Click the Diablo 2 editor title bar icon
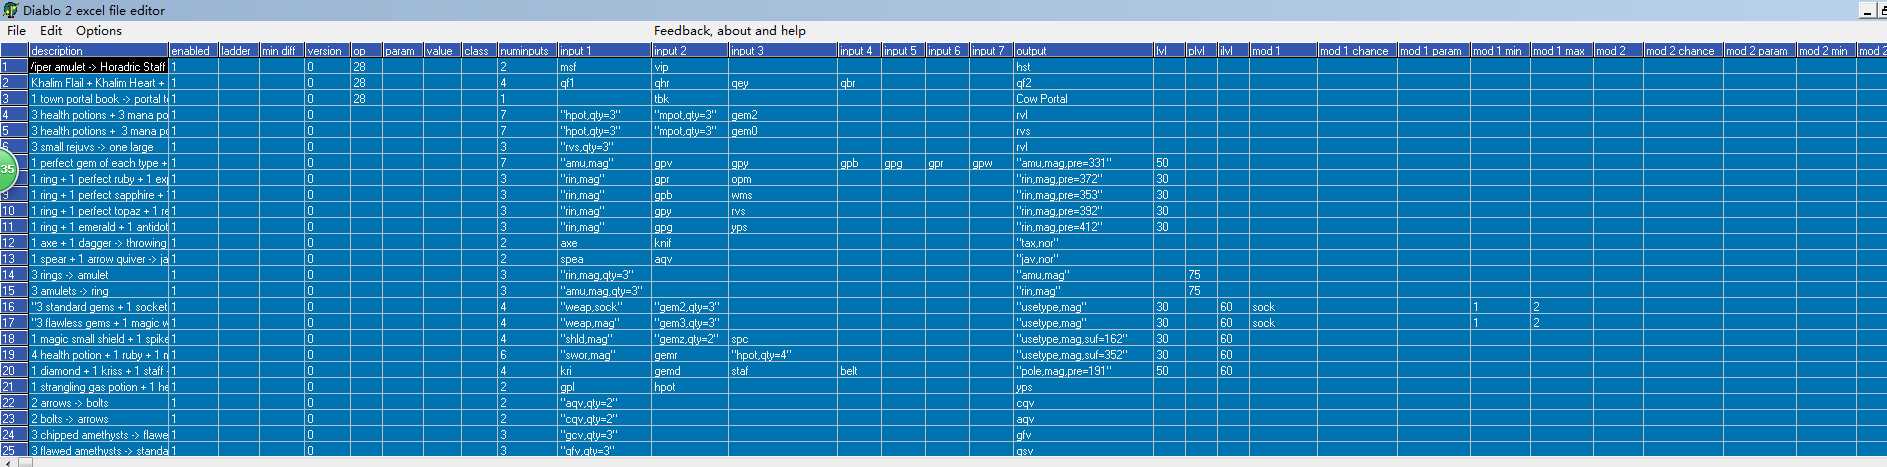Viewport: 1887px width, 467px height. [x=10, y=10]
